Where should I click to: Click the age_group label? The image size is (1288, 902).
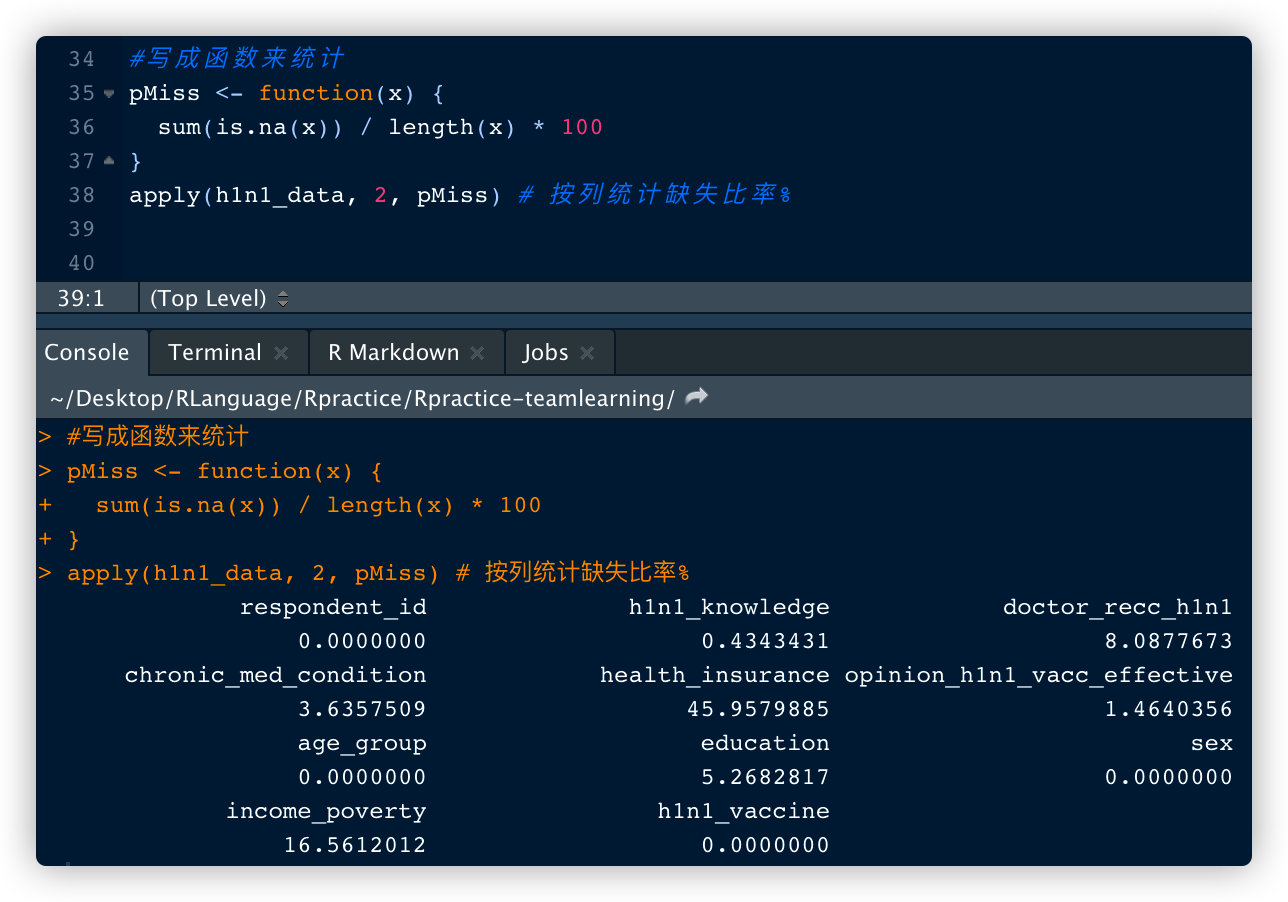pyautogui.click(x=362, y=743)
